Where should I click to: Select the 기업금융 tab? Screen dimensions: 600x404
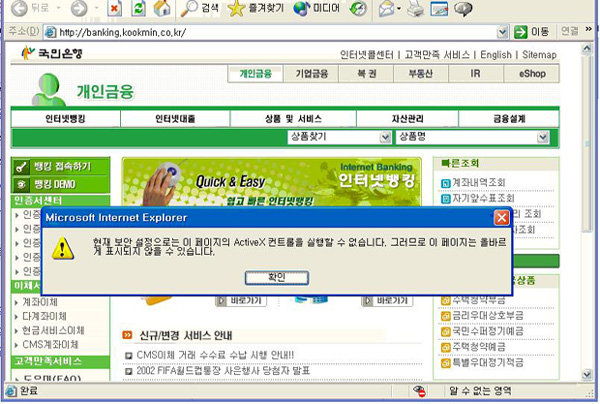point(311,73)
